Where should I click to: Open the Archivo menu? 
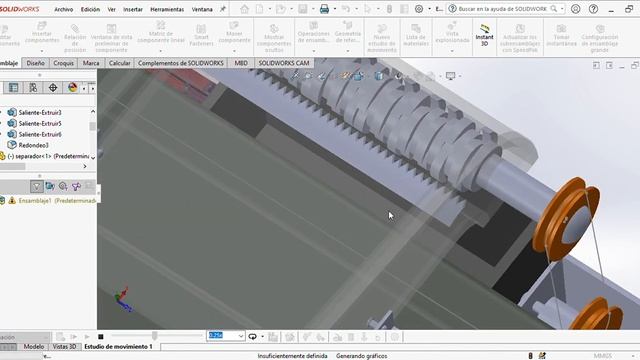pos(64,9)
